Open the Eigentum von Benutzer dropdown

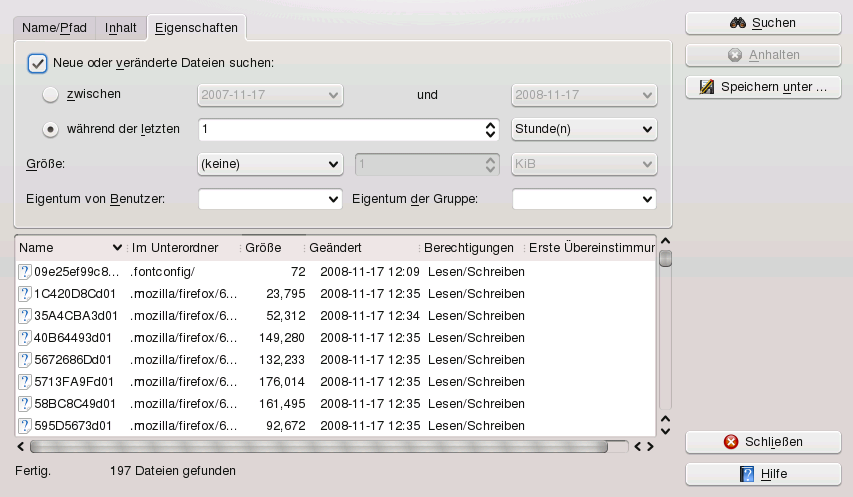(270, 199)
